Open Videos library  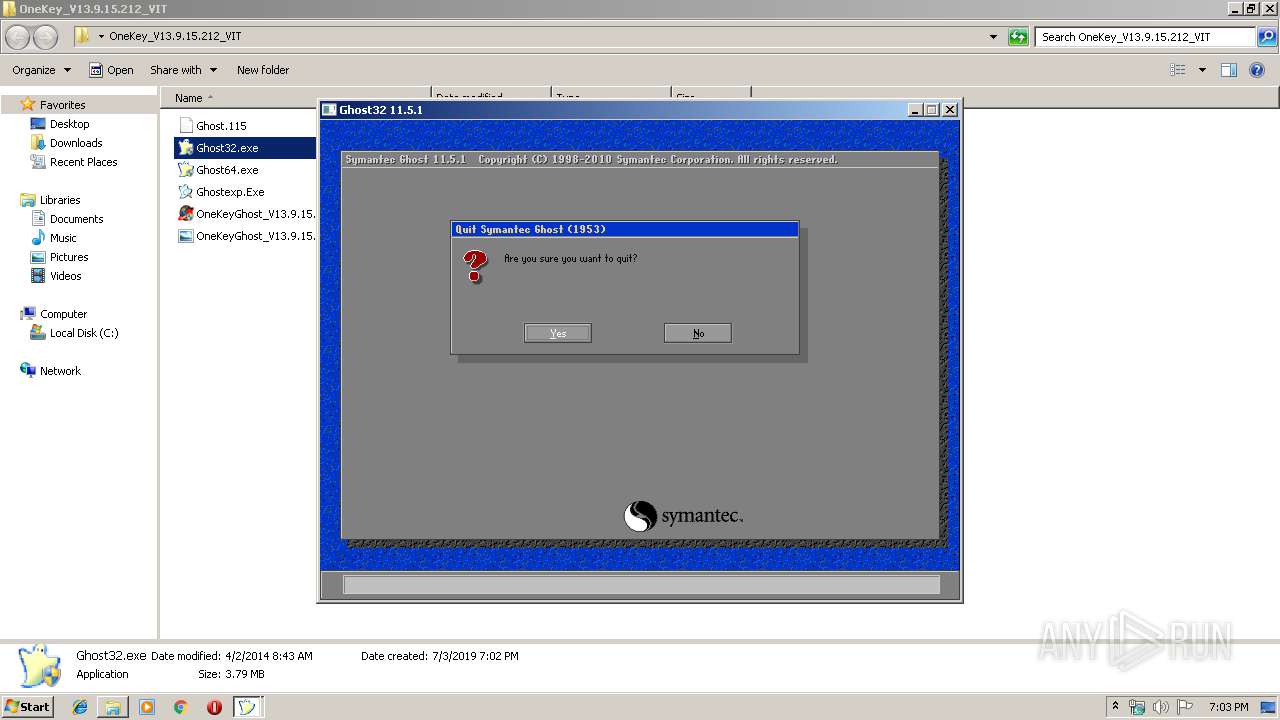coord(66,276)
